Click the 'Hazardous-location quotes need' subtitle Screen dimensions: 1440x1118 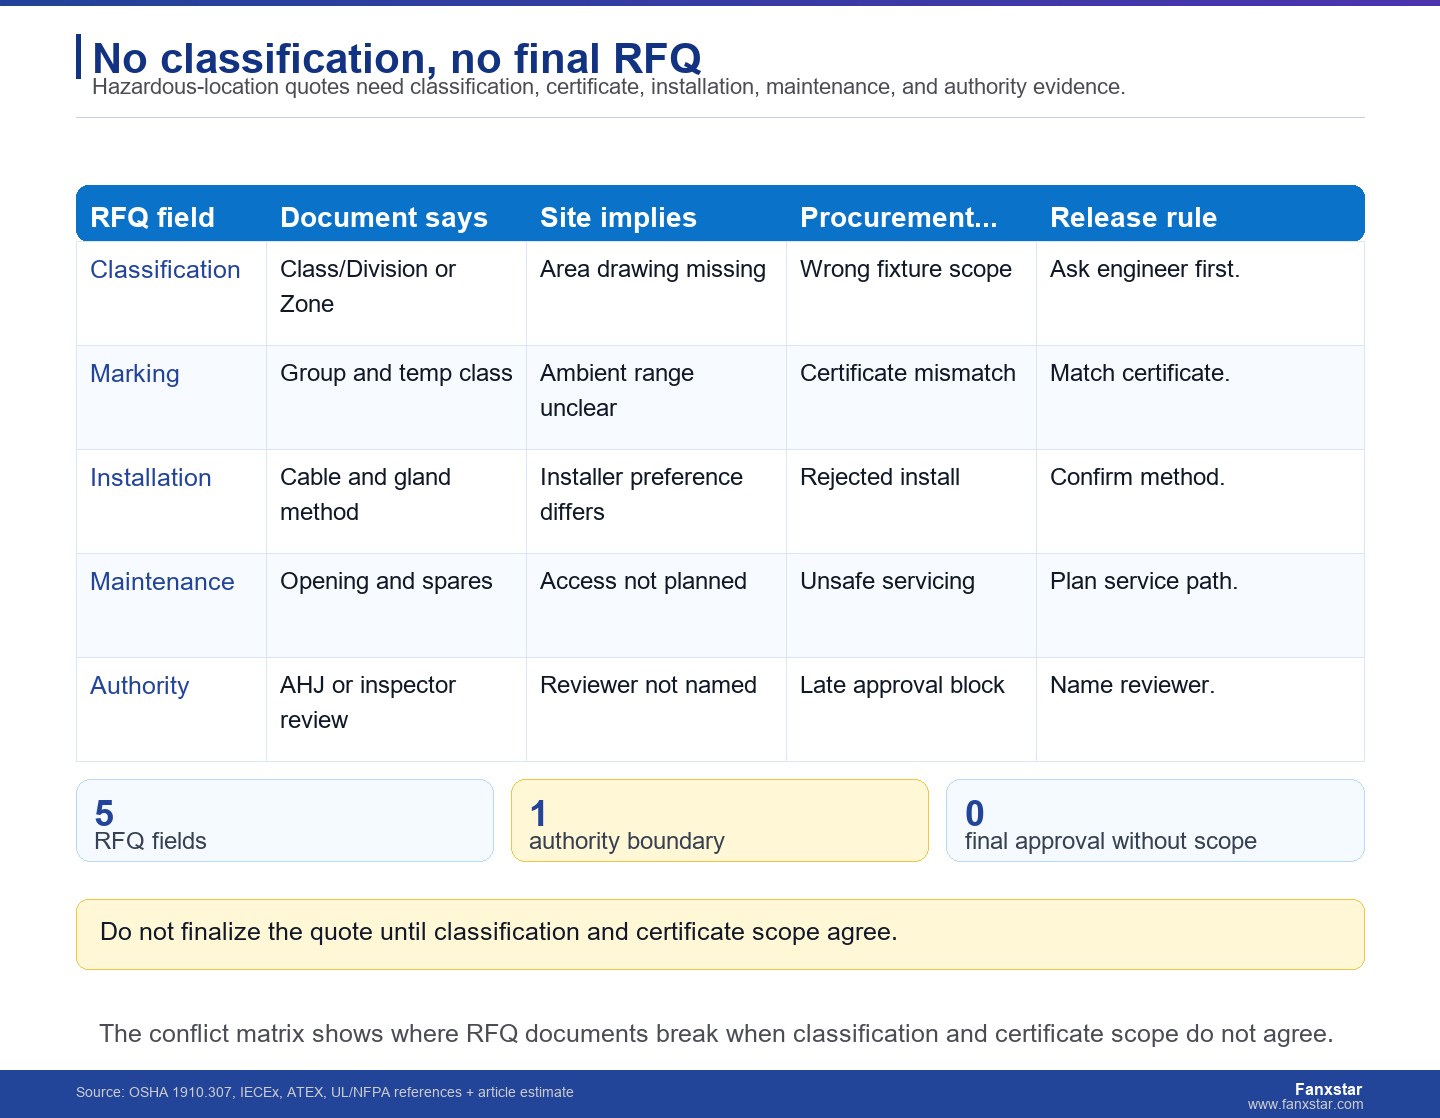(x=609, y=87)
